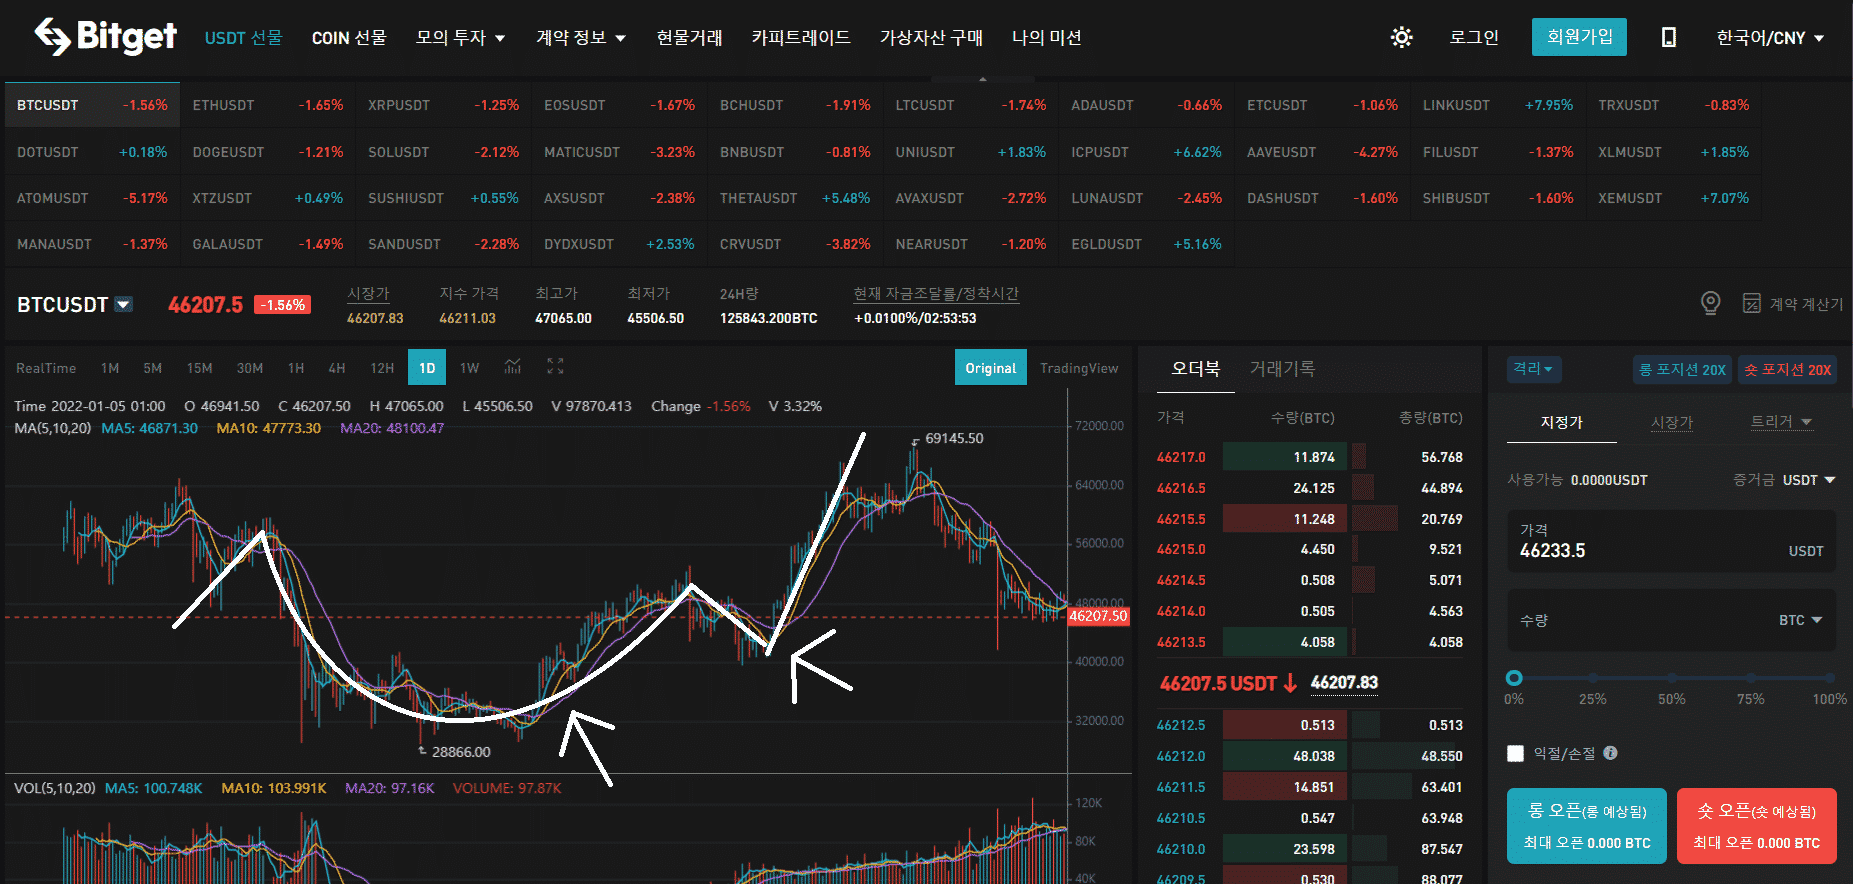Expand the BTCUSDT pair dropdown

[124, 305]
